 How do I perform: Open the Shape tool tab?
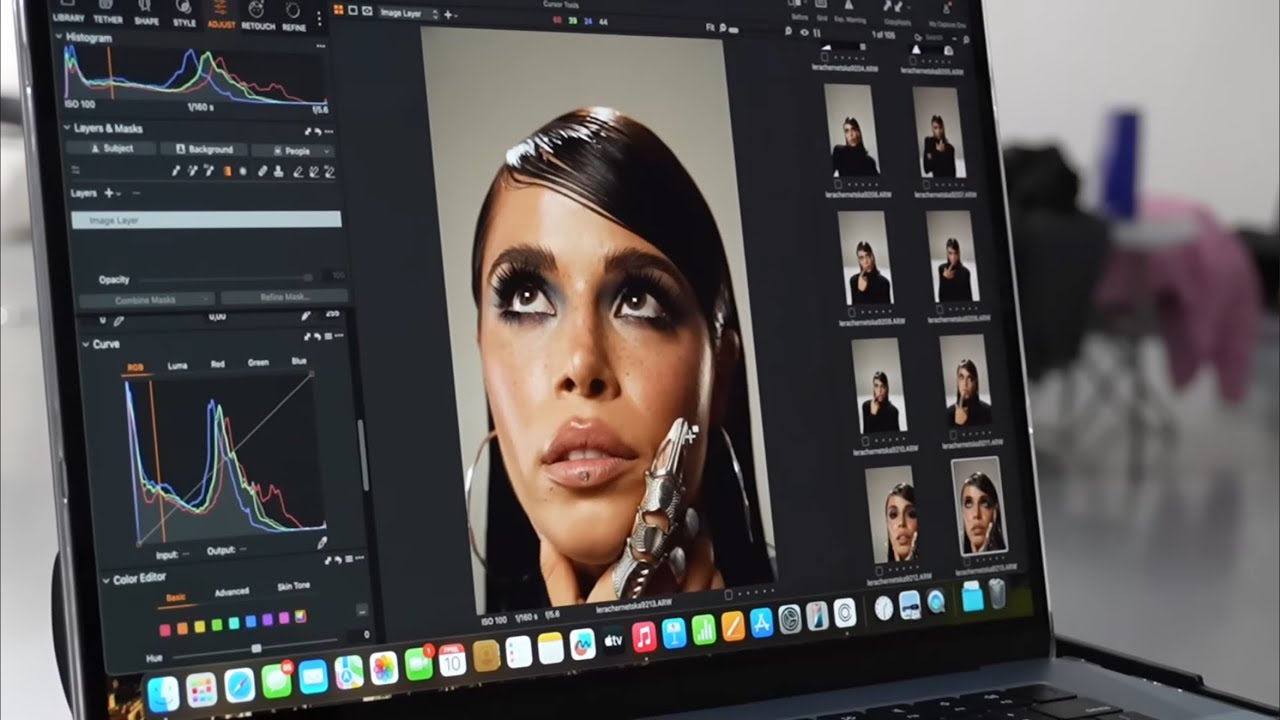tap(147, 12)
